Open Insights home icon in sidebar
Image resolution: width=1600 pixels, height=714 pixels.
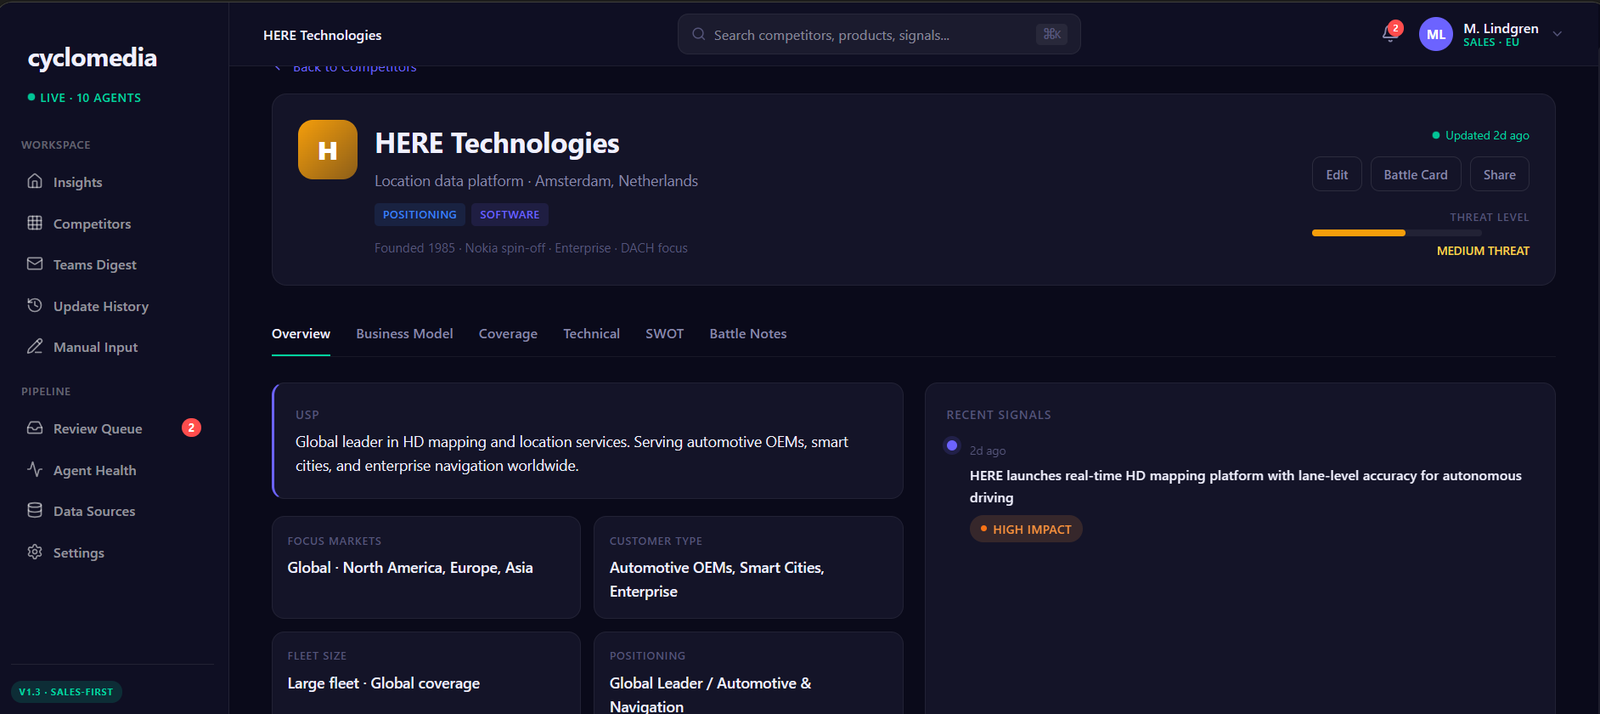coord(35,181)
